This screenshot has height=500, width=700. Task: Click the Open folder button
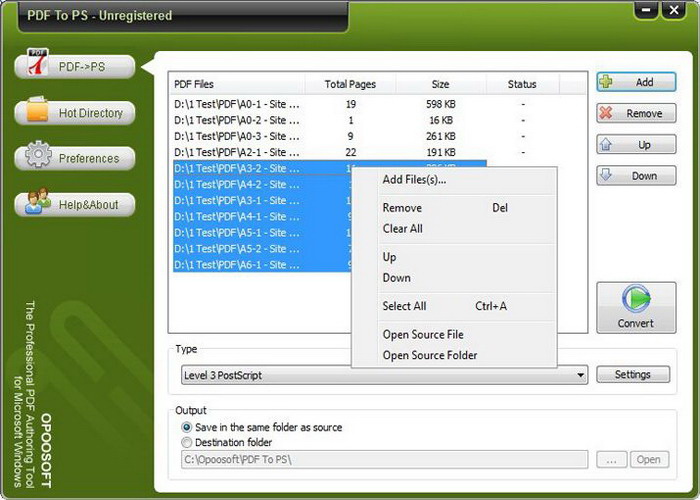[650, 459]
